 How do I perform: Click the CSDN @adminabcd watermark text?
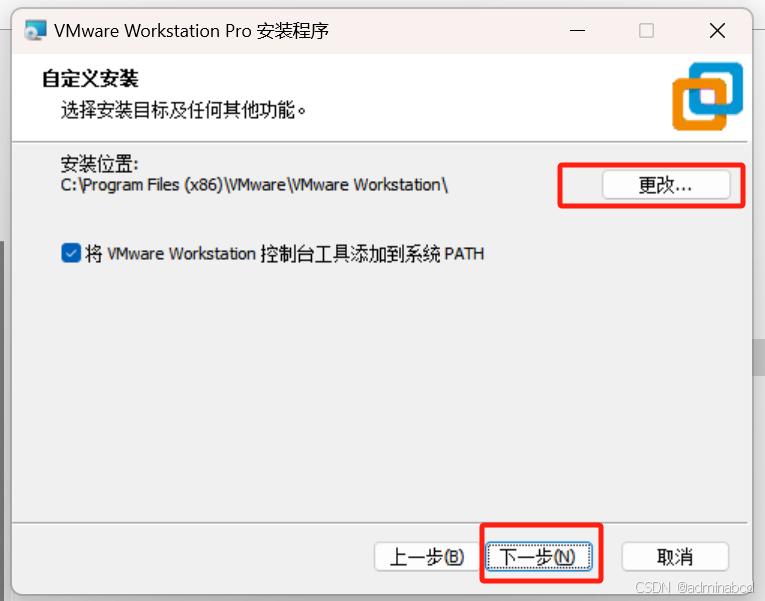[694, 587]
